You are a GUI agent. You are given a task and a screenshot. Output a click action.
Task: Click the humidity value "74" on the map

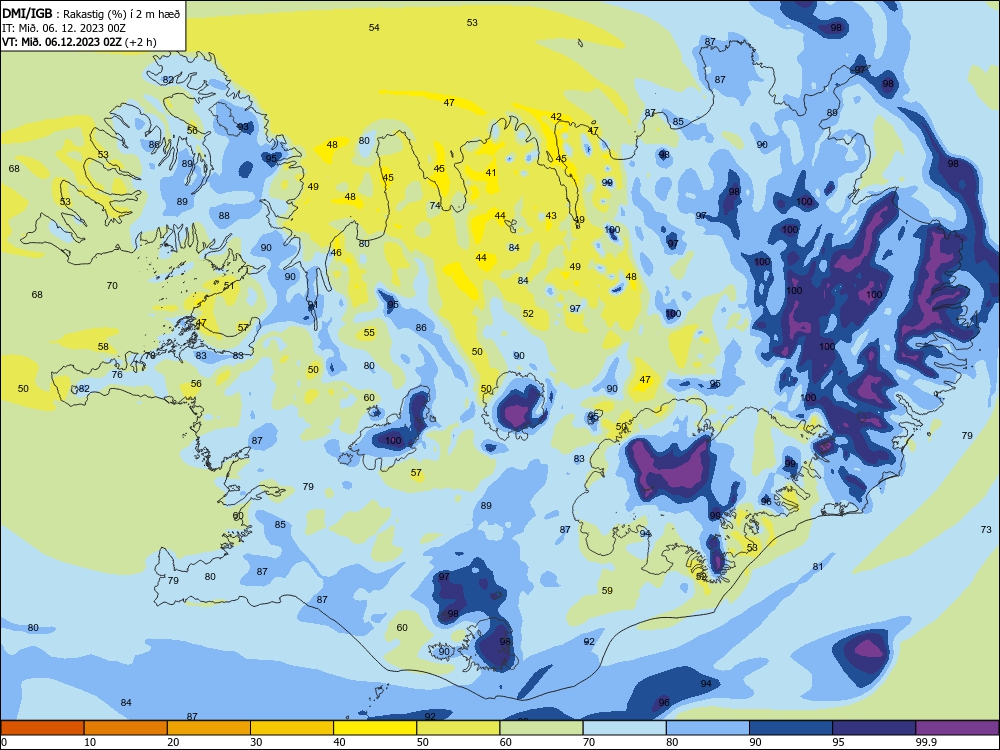tap(435, 205)
